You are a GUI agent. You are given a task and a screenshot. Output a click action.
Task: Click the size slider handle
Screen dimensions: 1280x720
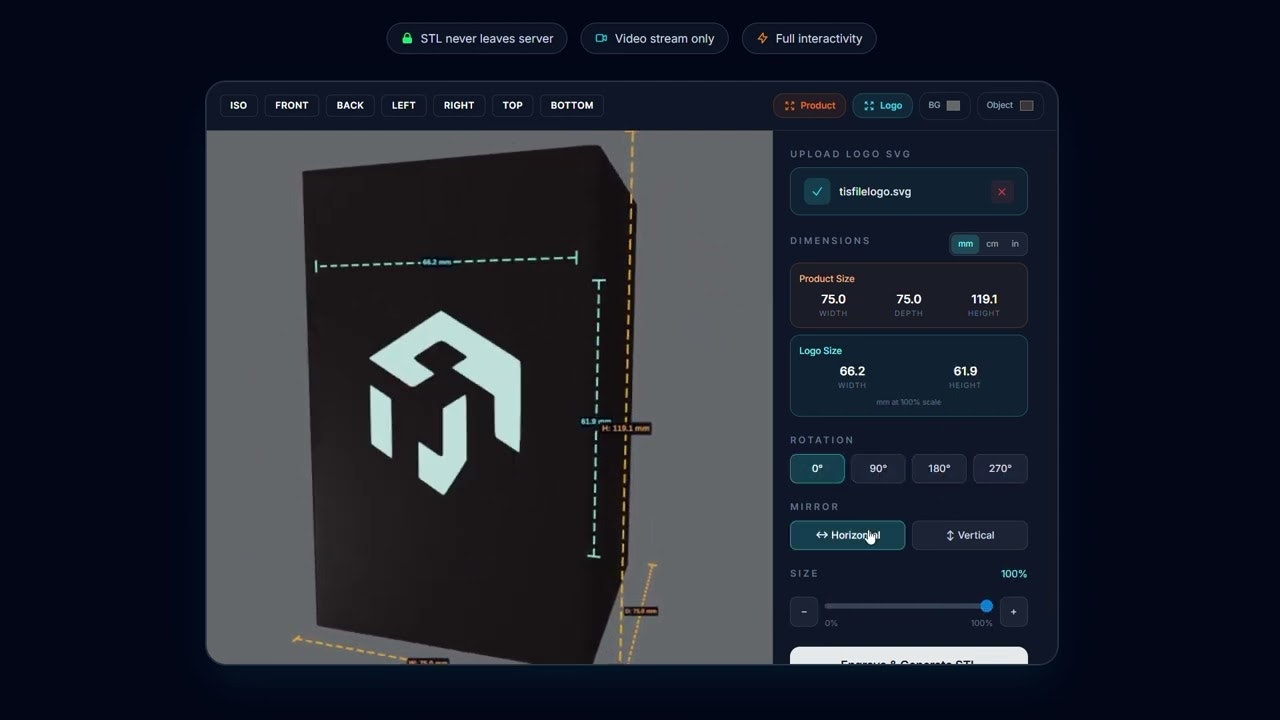click(987, 606)
